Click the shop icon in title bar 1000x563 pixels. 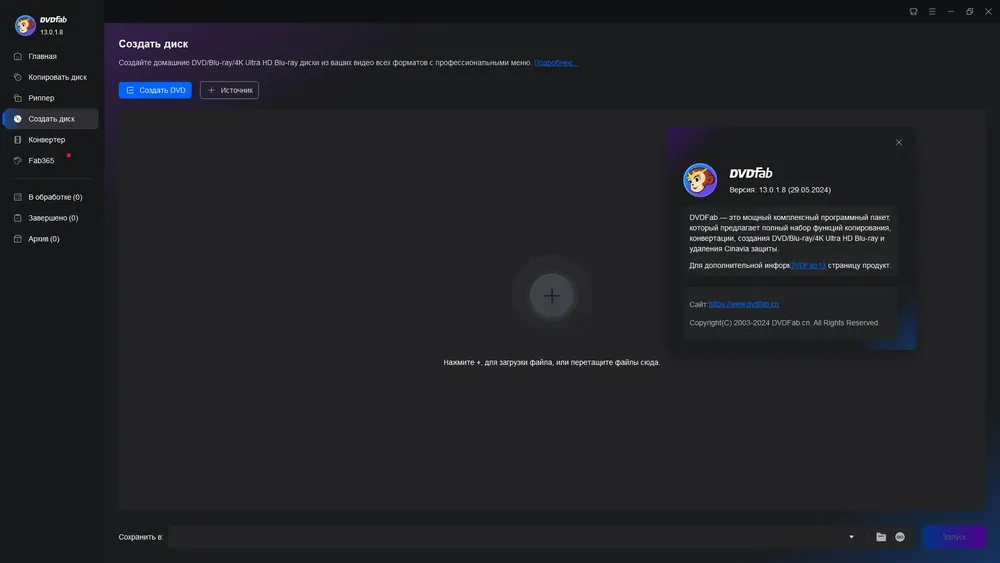[x=913, y=11]
